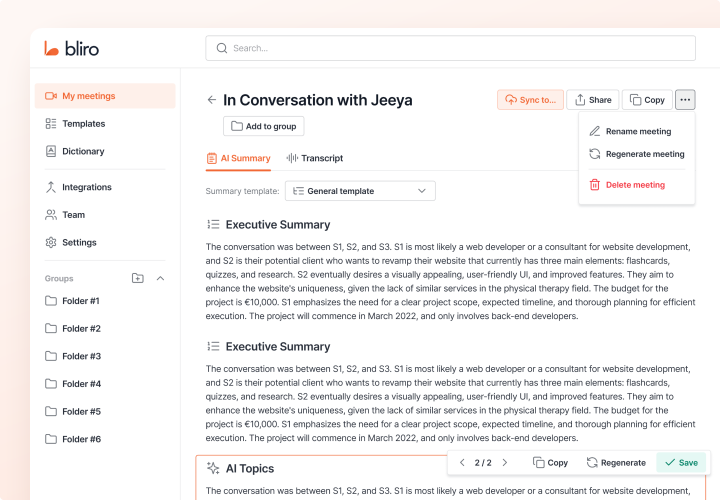Open My meetings in sidebar
Image resolution: width=720 pixels, height=500 pixels.
[105, 96]
